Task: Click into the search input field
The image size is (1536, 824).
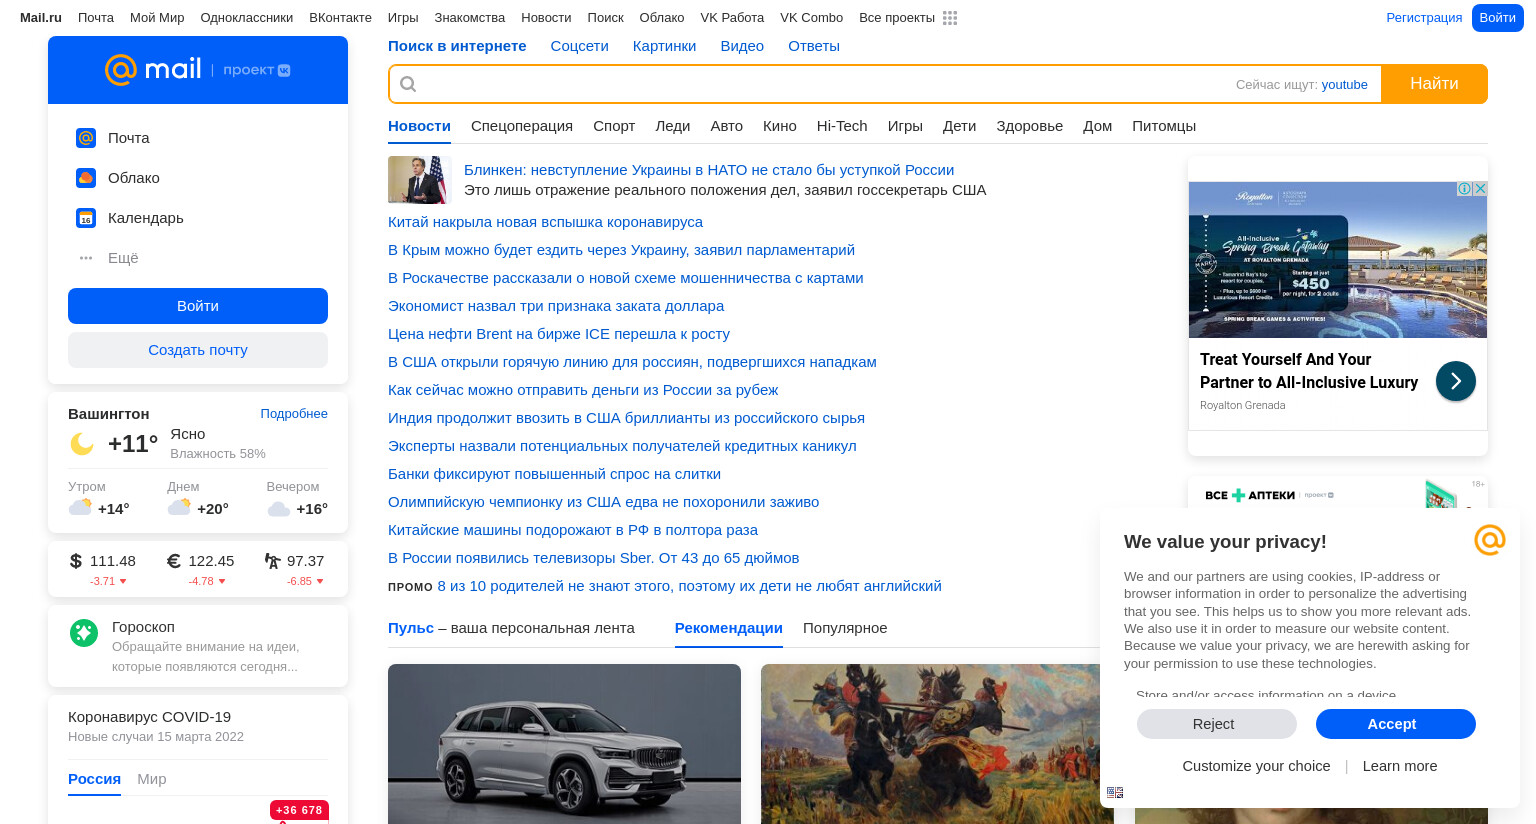Action: coord(810,84)
